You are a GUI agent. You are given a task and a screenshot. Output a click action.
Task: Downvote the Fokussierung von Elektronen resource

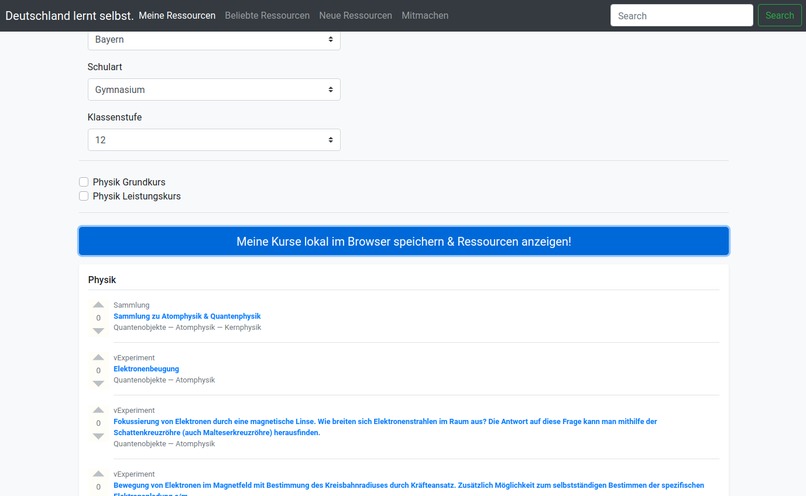click(x=98, y=436)
